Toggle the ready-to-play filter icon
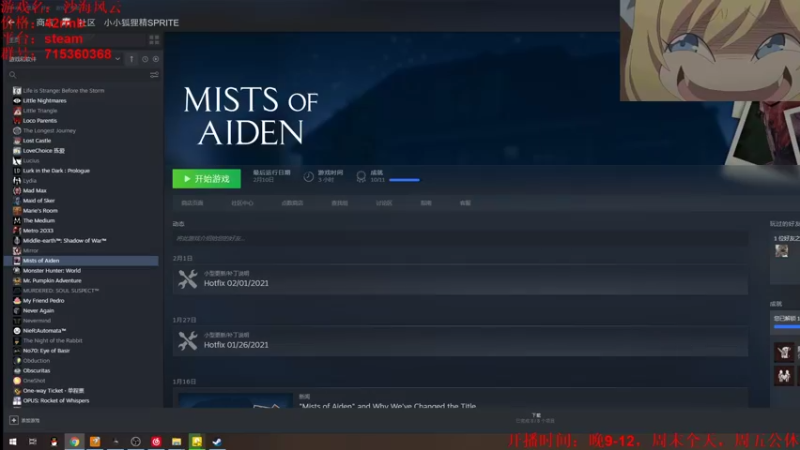800x450 pixels. click(156, 59)
